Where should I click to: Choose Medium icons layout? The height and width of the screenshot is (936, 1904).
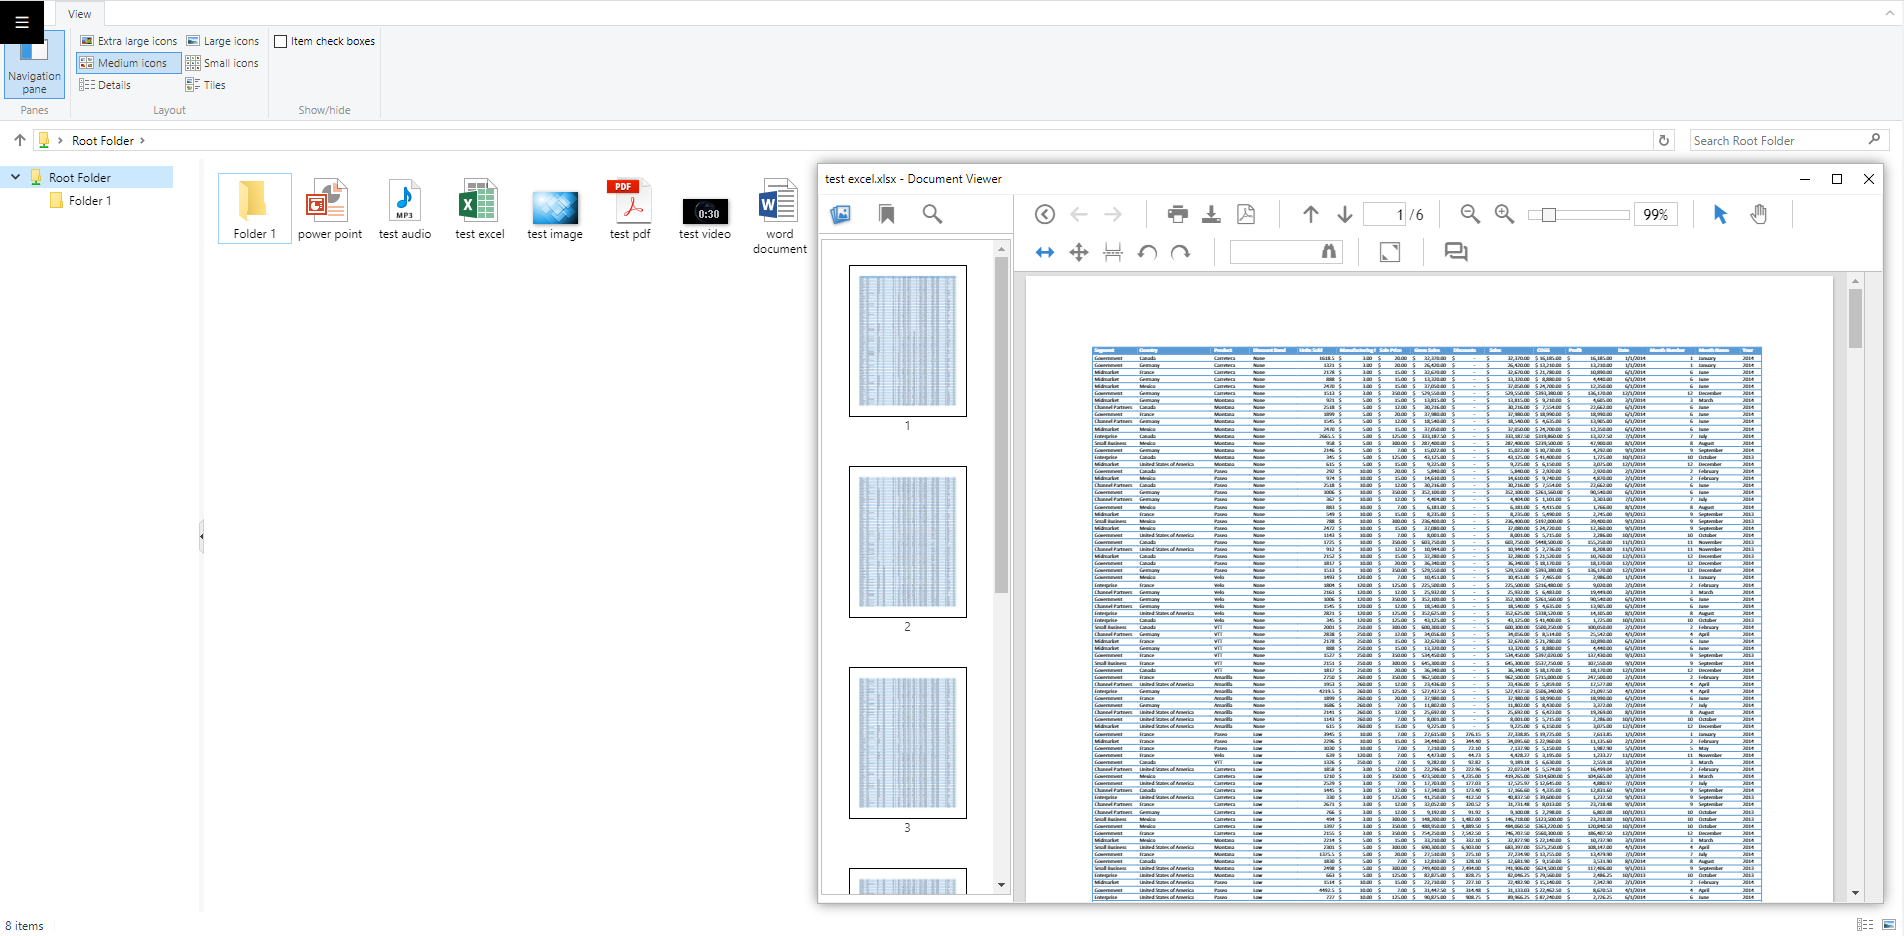point(128,63)
